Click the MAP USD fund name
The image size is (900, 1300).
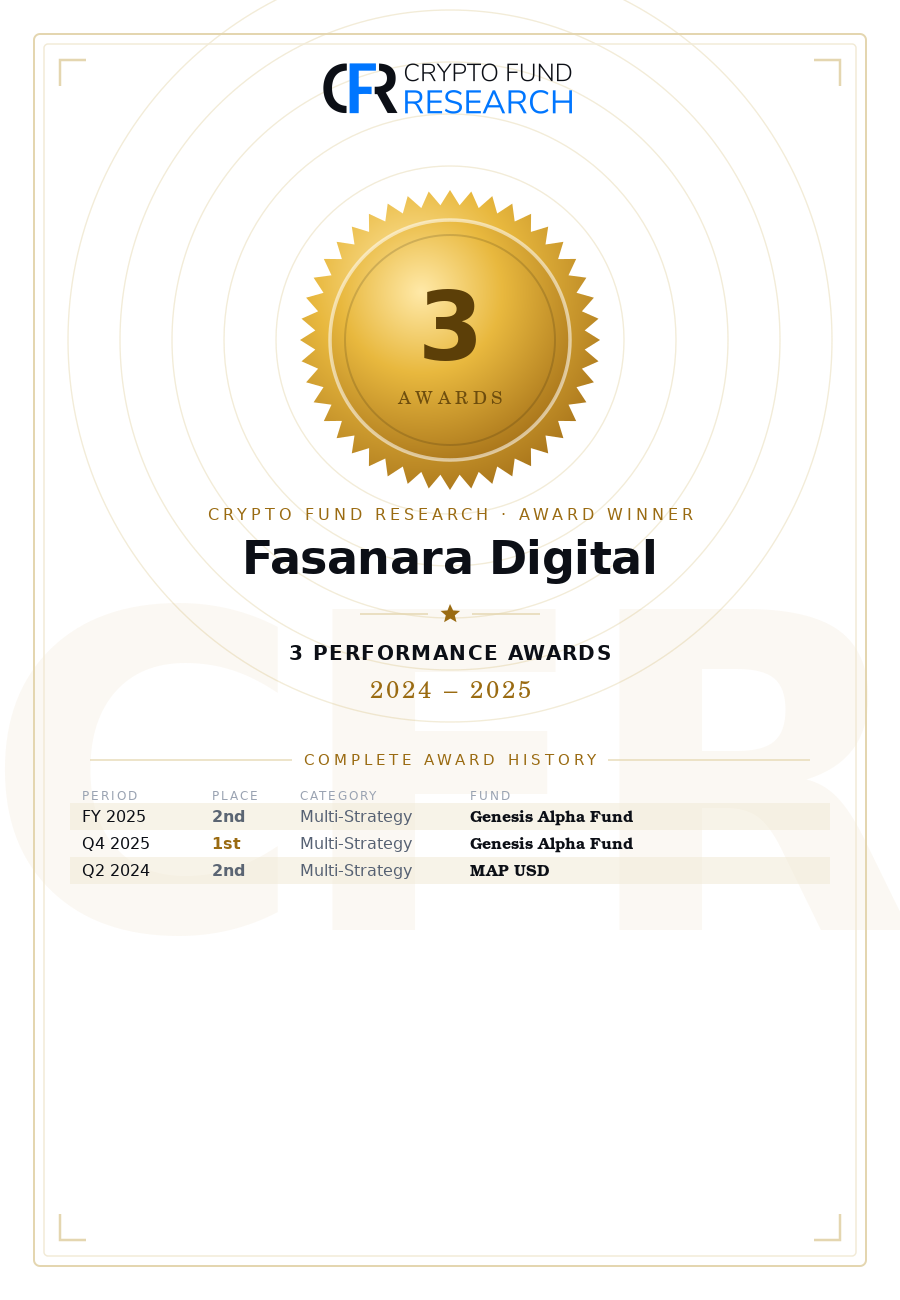(510, 871)
